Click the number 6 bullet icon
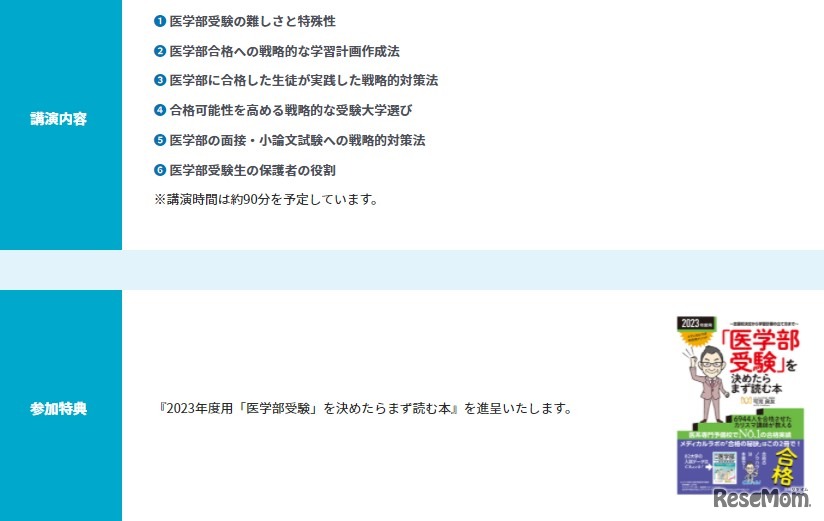Viewport: 824px width, 521px height. pyautogui.click(x=160, y=170)
